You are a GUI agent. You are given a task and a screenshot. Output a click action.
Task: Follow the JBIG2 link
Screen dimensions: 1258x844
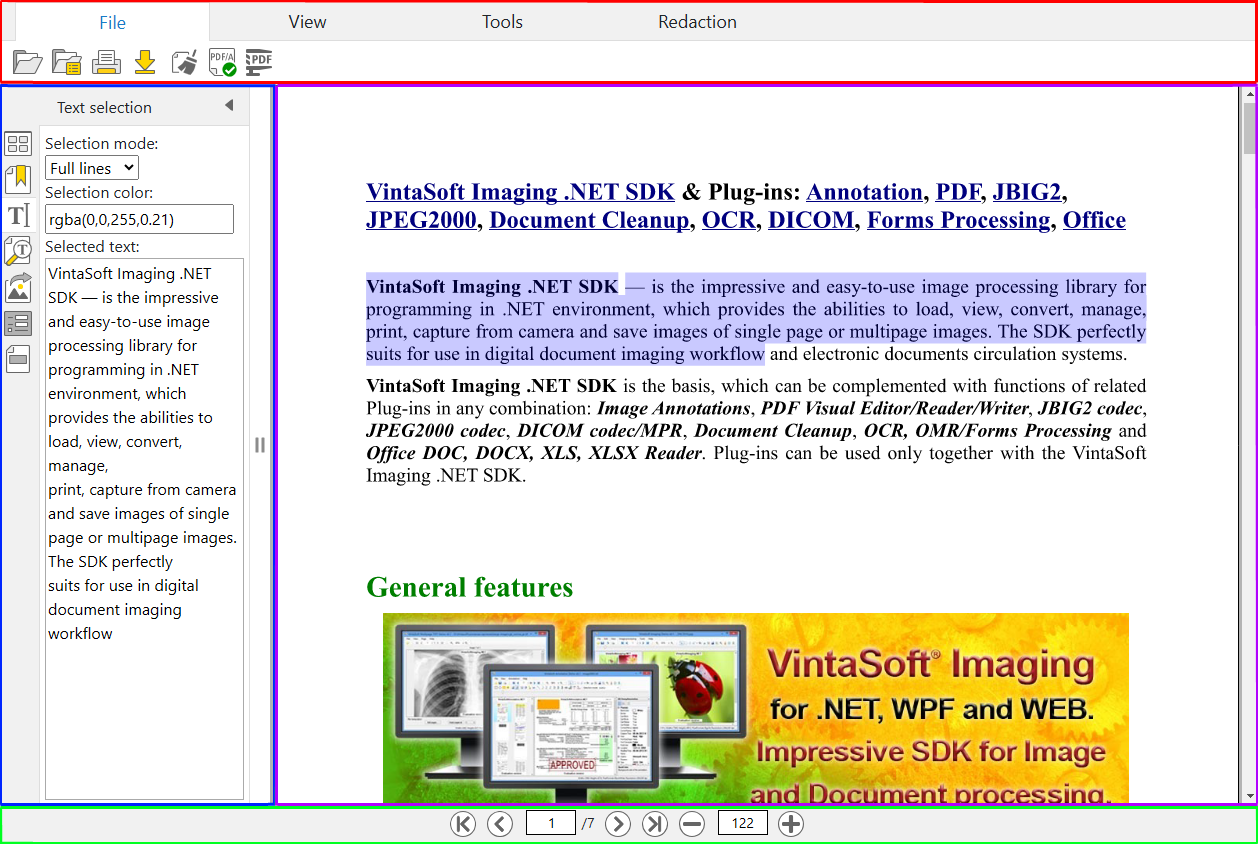(x=1027, y=192)
